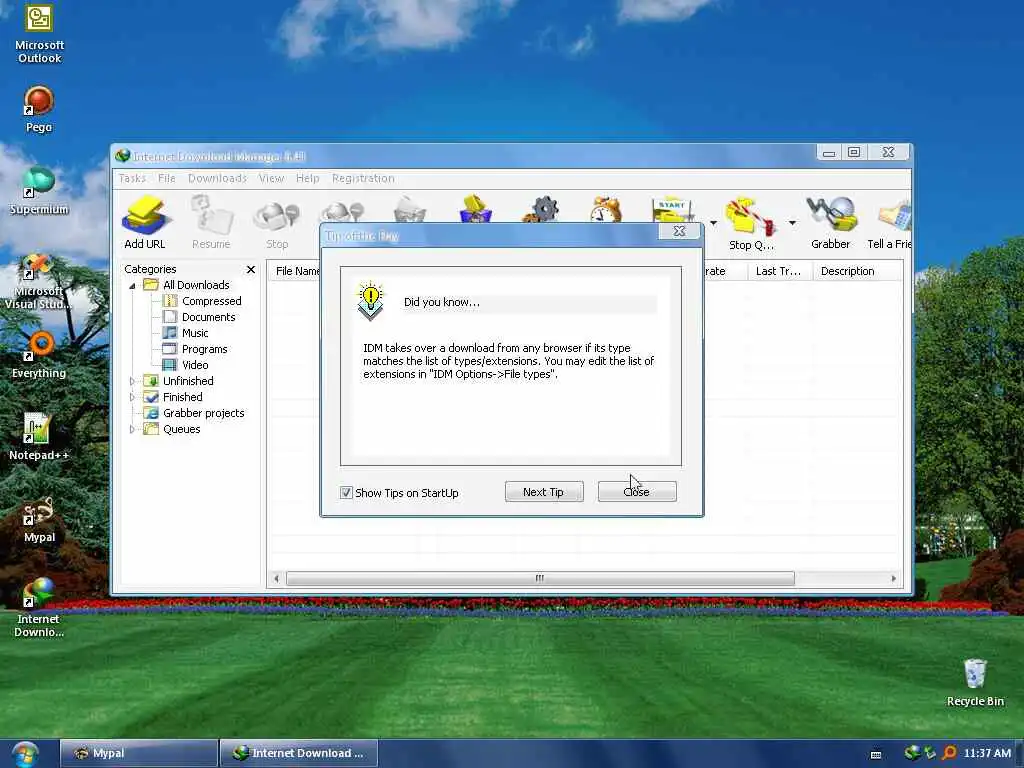Click the Windows Start orb
1024x768 pixels.
[24, 754]
